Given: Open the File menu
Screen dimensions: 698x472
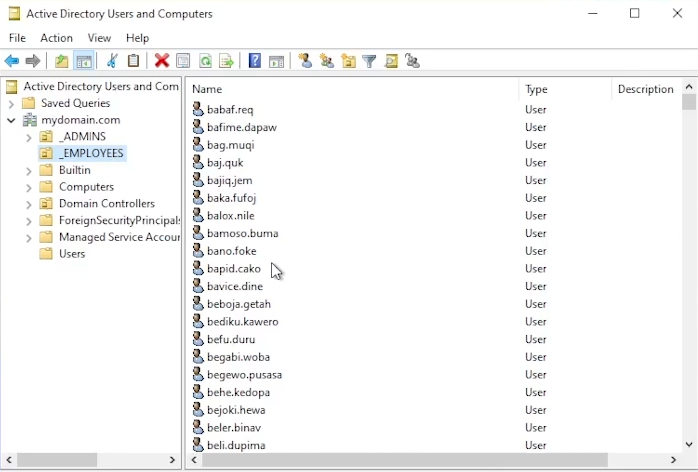Looking at the screenshot, I should coord(17,38).
